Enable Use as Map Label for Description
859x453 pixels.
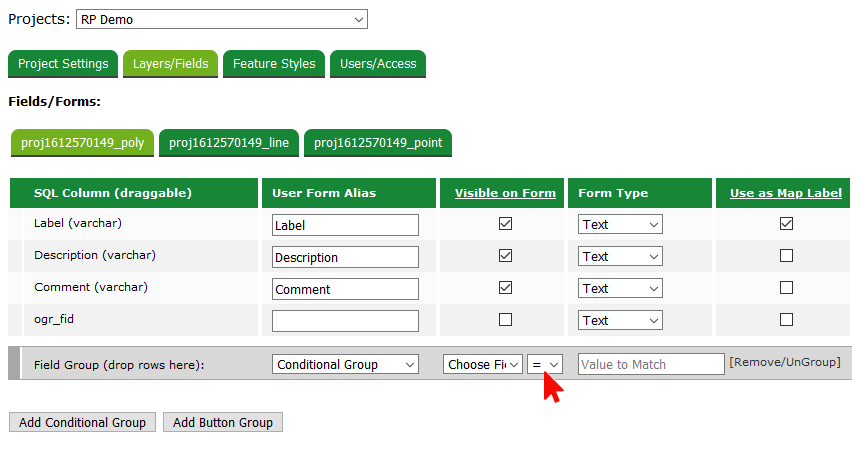click(x=786, y=256)
